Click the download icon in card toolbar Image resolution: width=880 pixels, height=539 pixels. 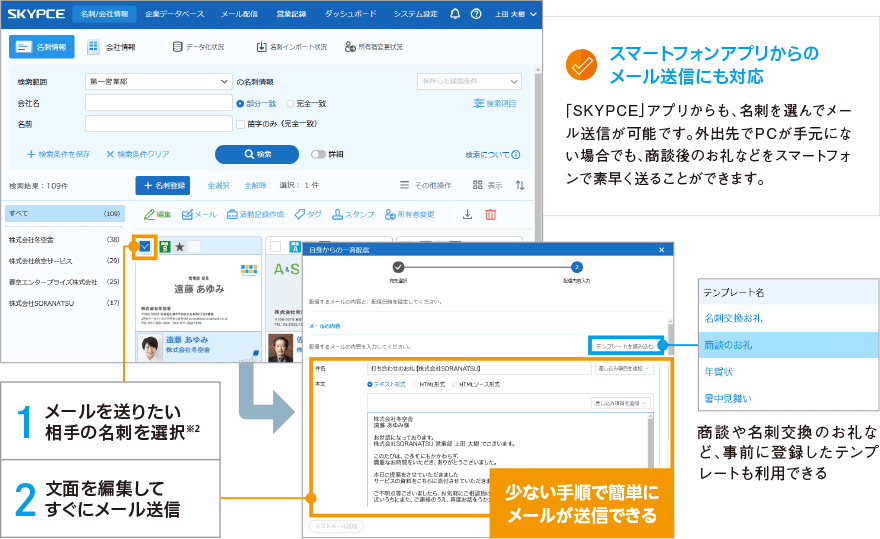[468, 214]
